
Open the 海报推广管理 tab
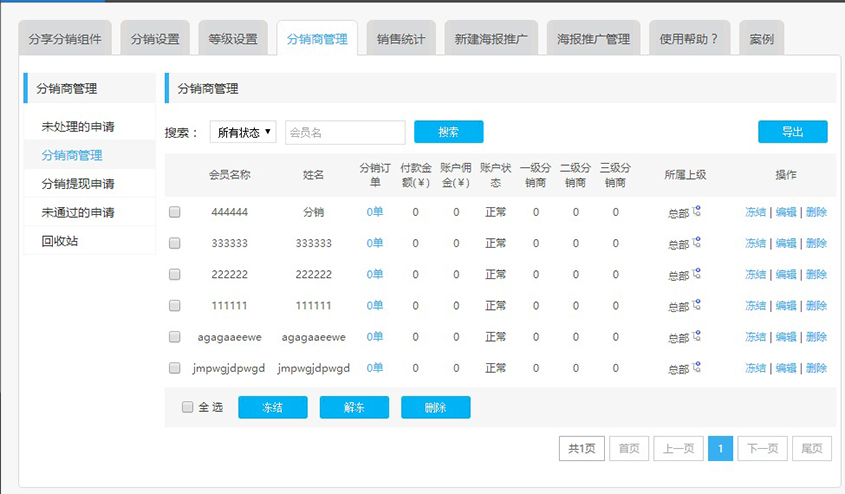[593, 39]
